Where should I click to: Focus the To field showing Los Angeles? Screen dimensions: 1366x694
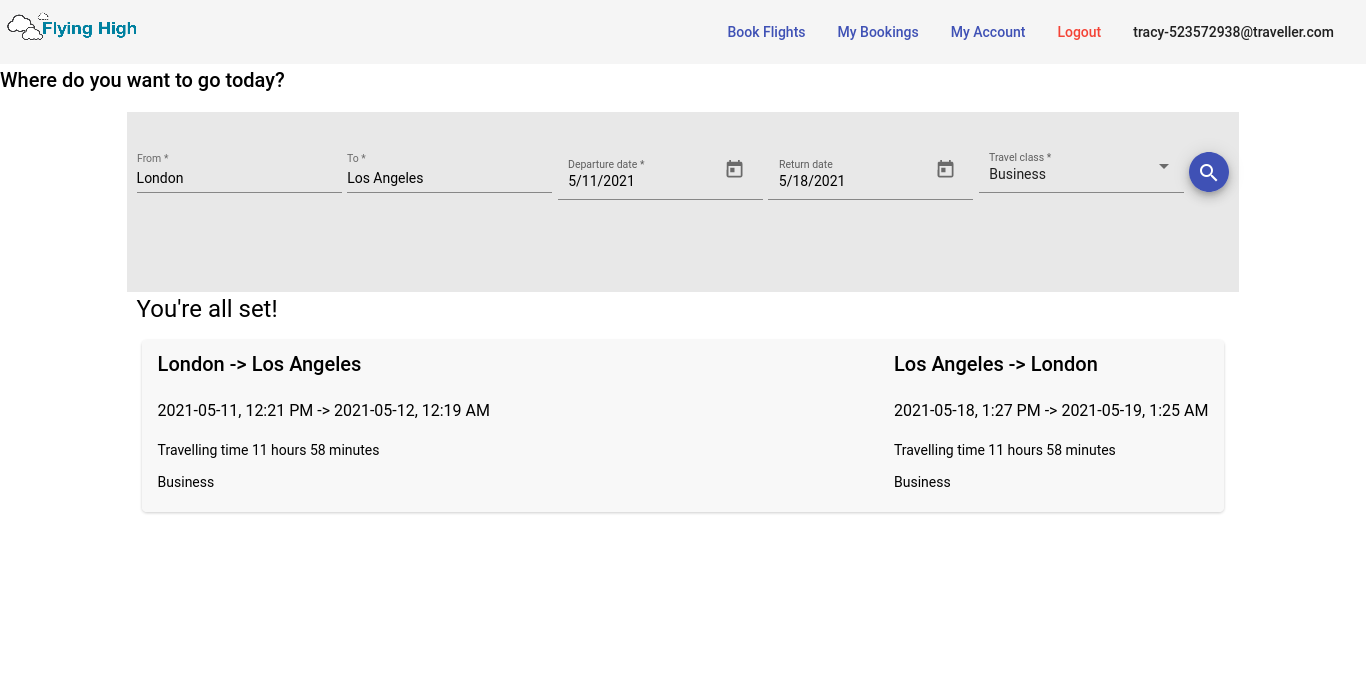pos(449,178)
